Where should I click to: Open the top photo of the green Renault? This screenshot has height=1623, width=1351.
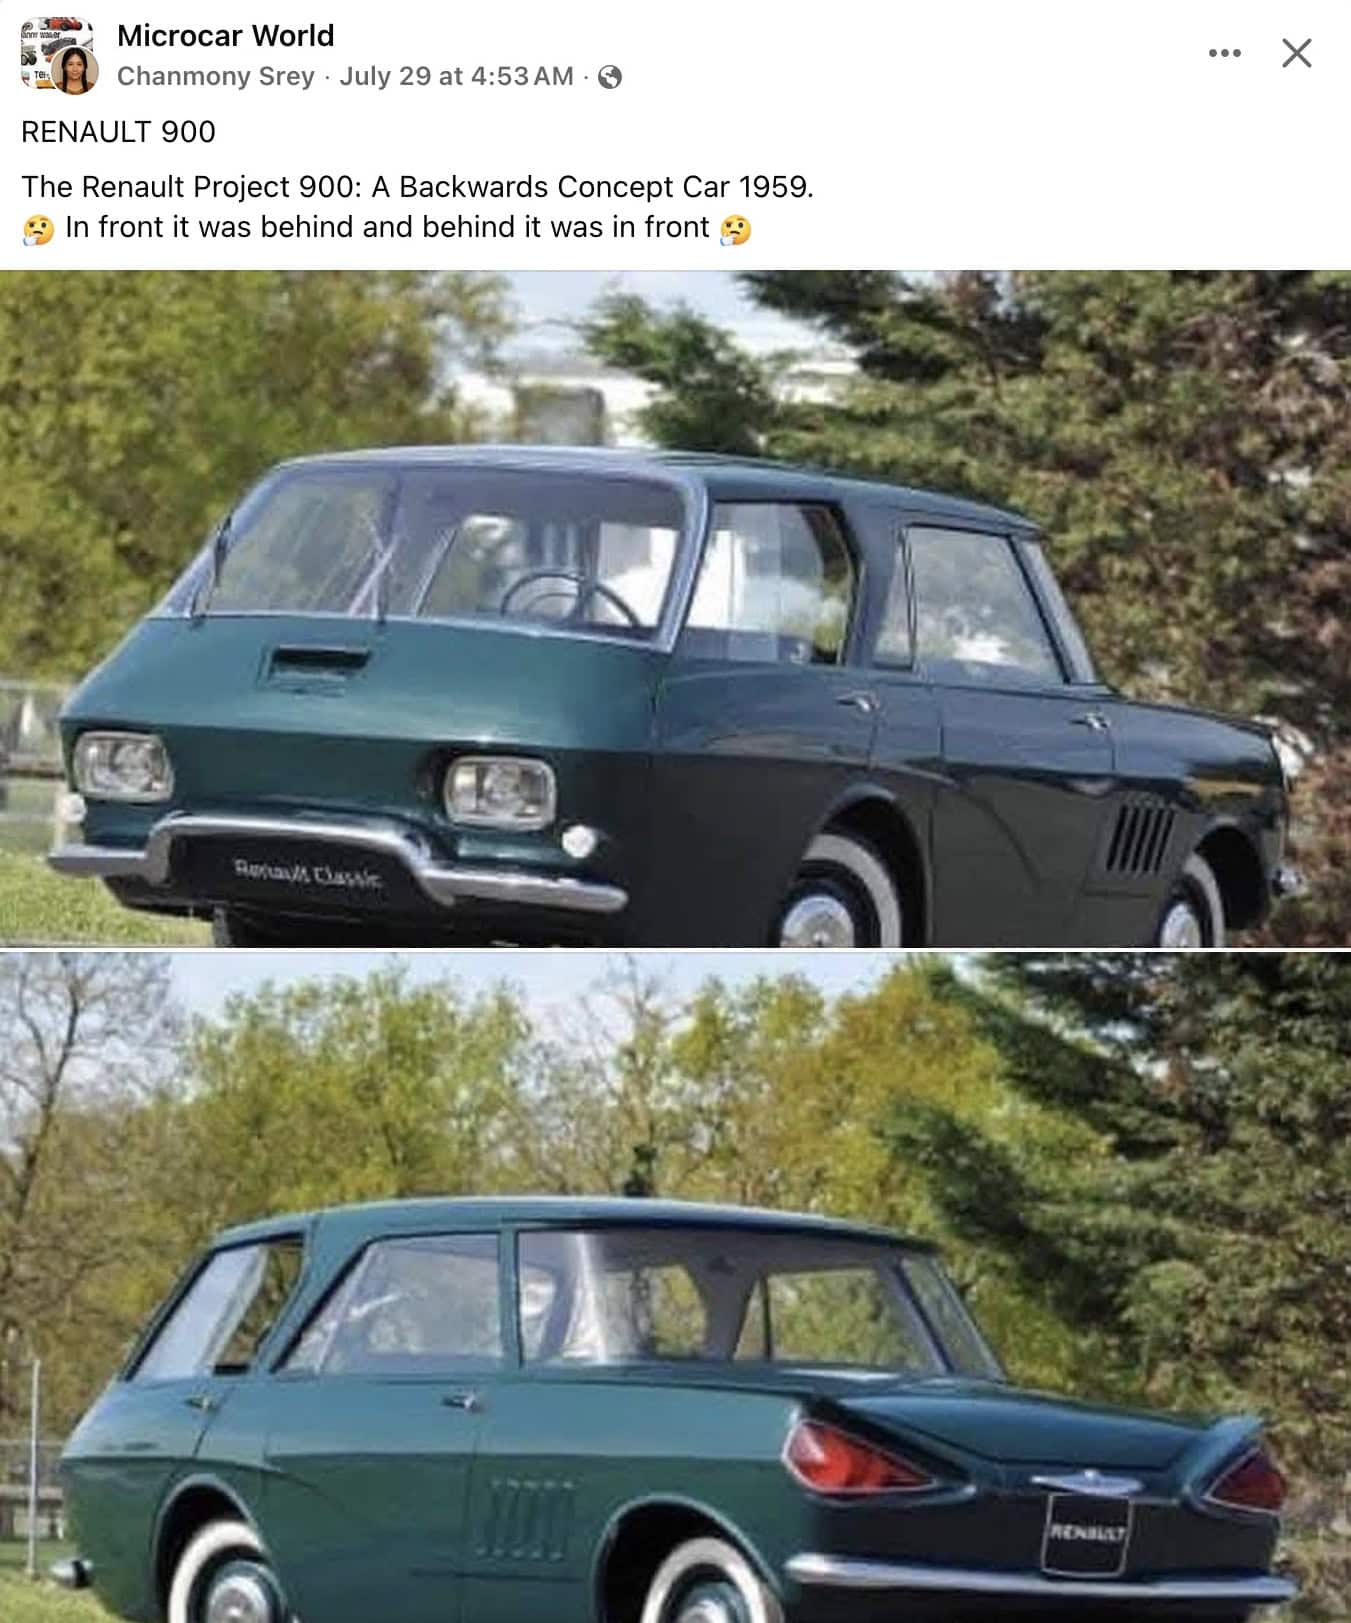(x=675, y=608)
